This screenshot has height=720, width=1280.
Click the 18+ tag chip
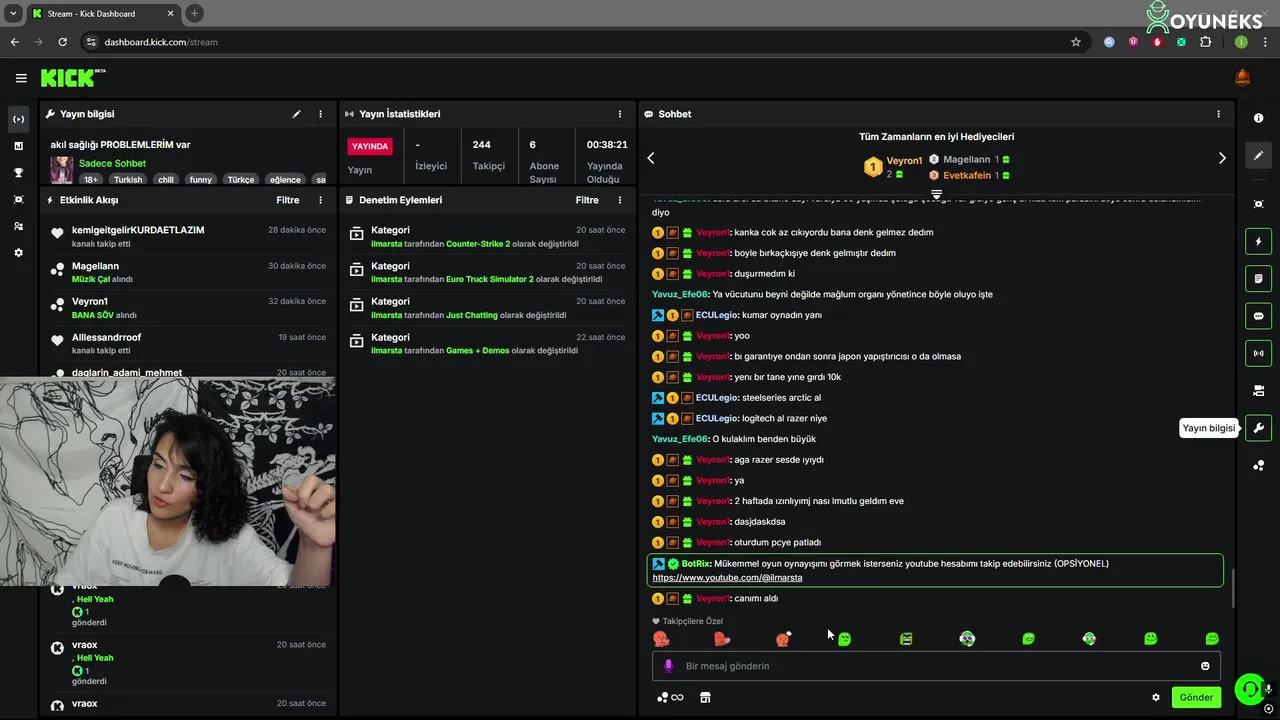click(91, 180)
